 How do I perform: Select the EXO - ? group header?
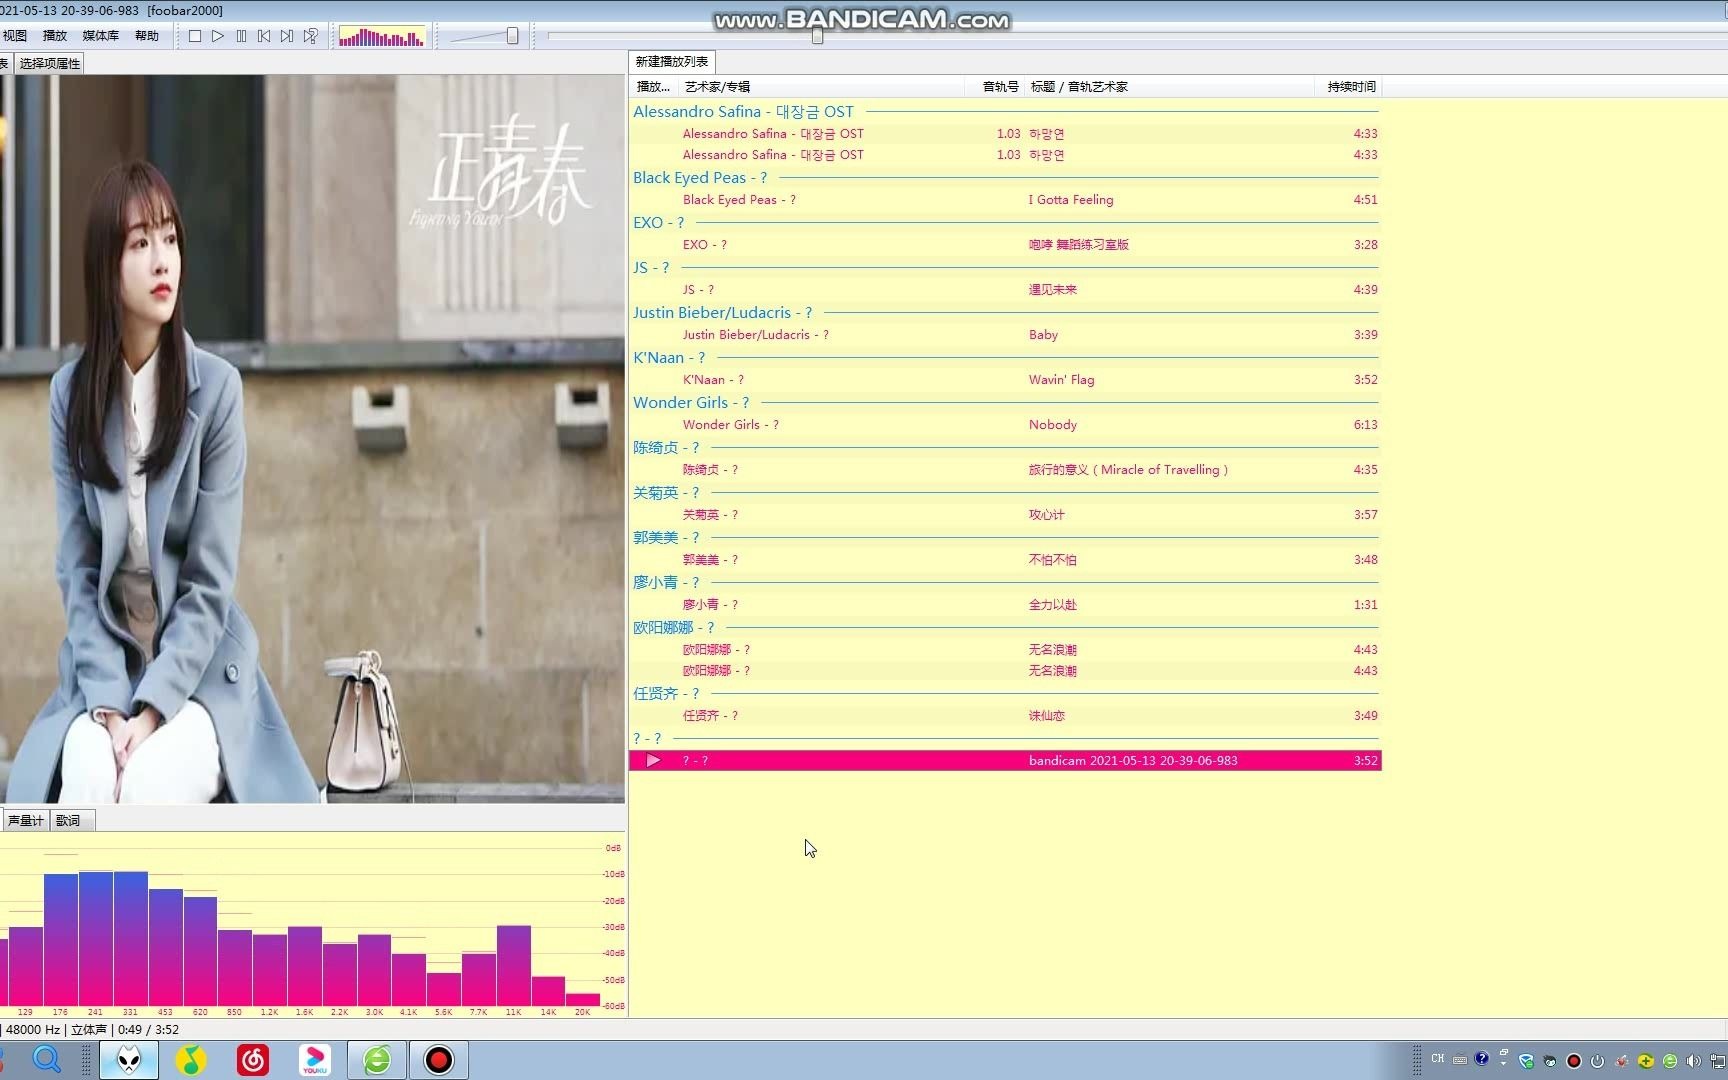click(1005, 223)
